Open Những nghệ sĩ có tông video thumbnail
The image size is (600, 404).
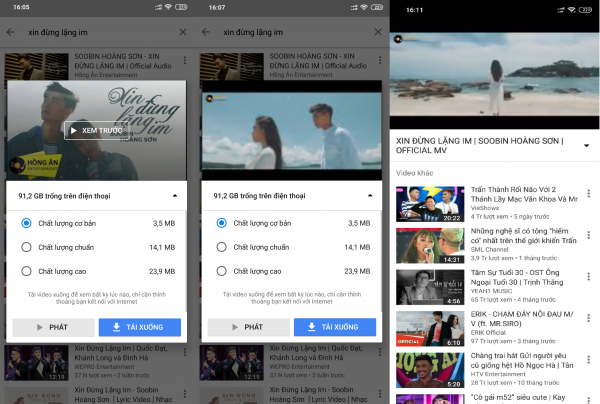tap(430, 246)
